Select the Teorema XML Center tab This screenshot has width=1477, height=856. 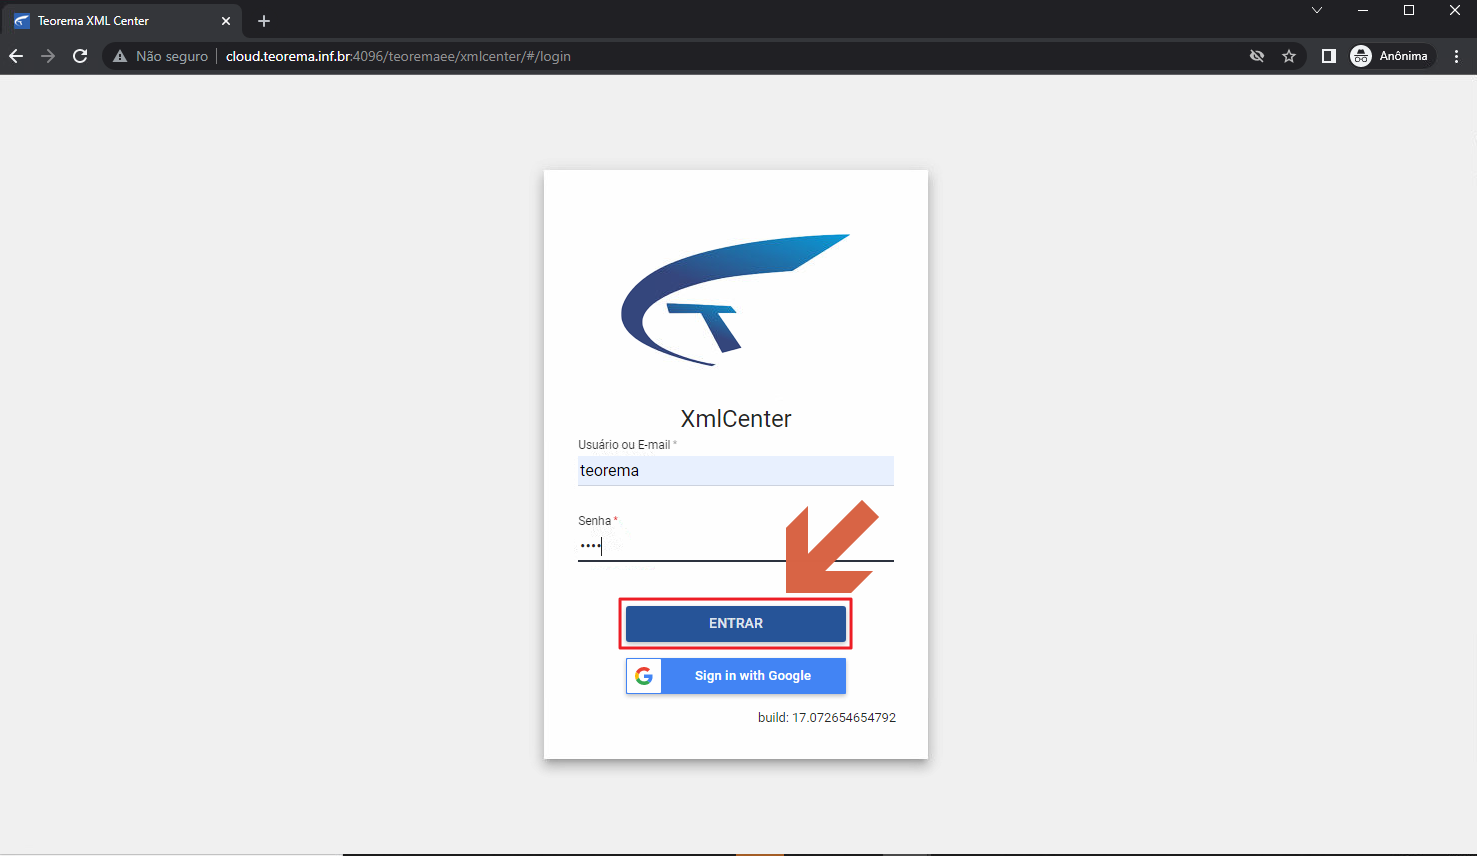point(120,21)
